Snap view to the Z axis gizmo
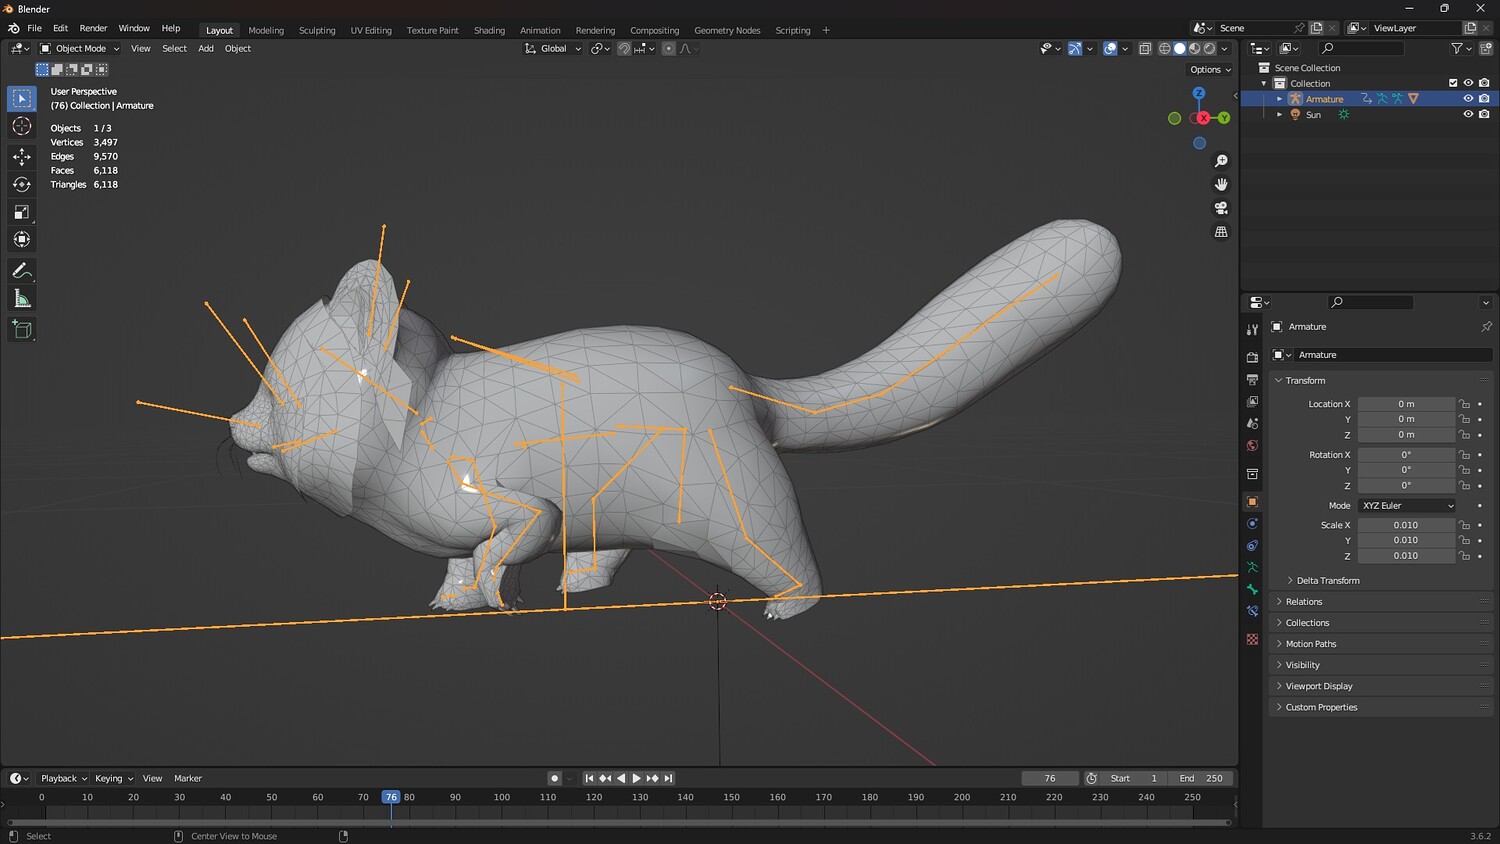The image size is (1500, 844). pos(1199,93)
